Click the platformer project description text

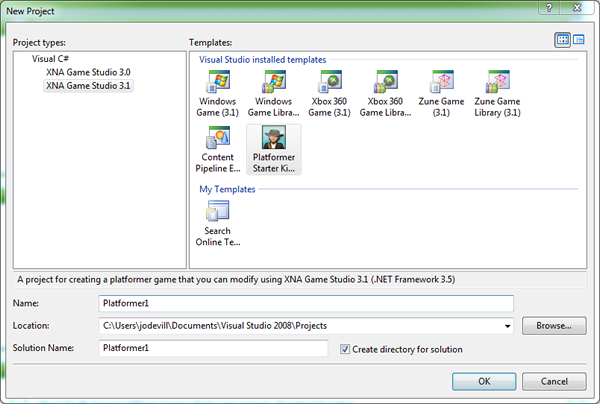click(236, 279)
